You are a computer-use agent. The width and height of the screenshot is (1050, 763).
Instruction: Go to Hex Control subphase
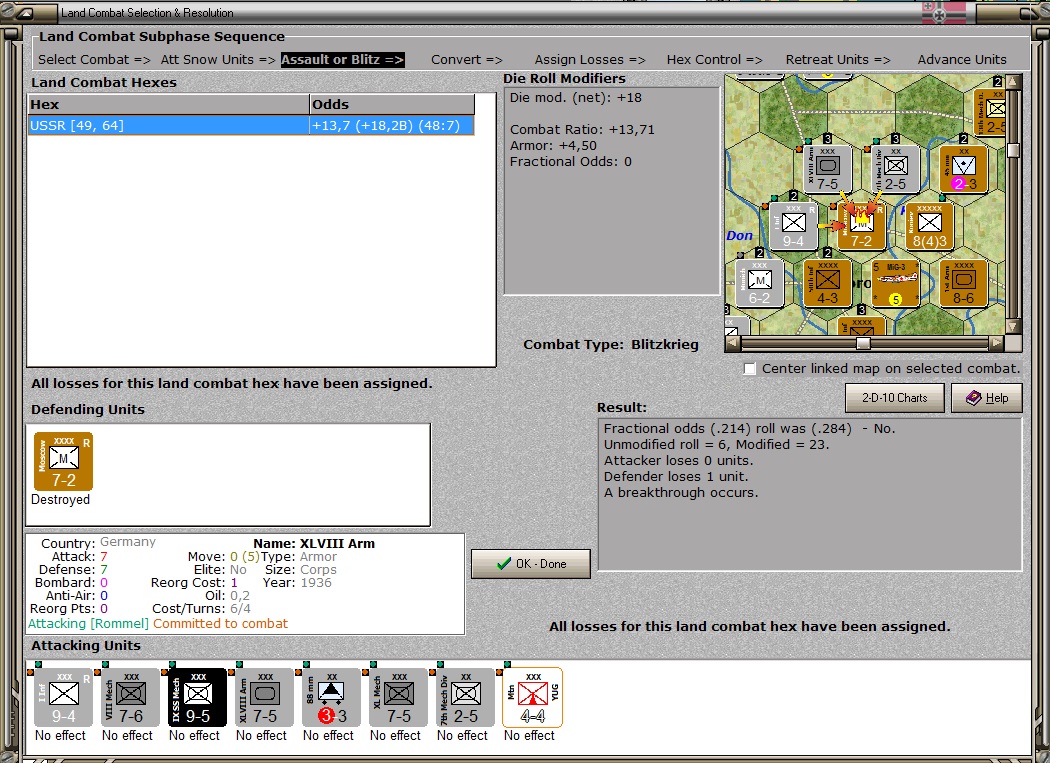click(715, 60)
